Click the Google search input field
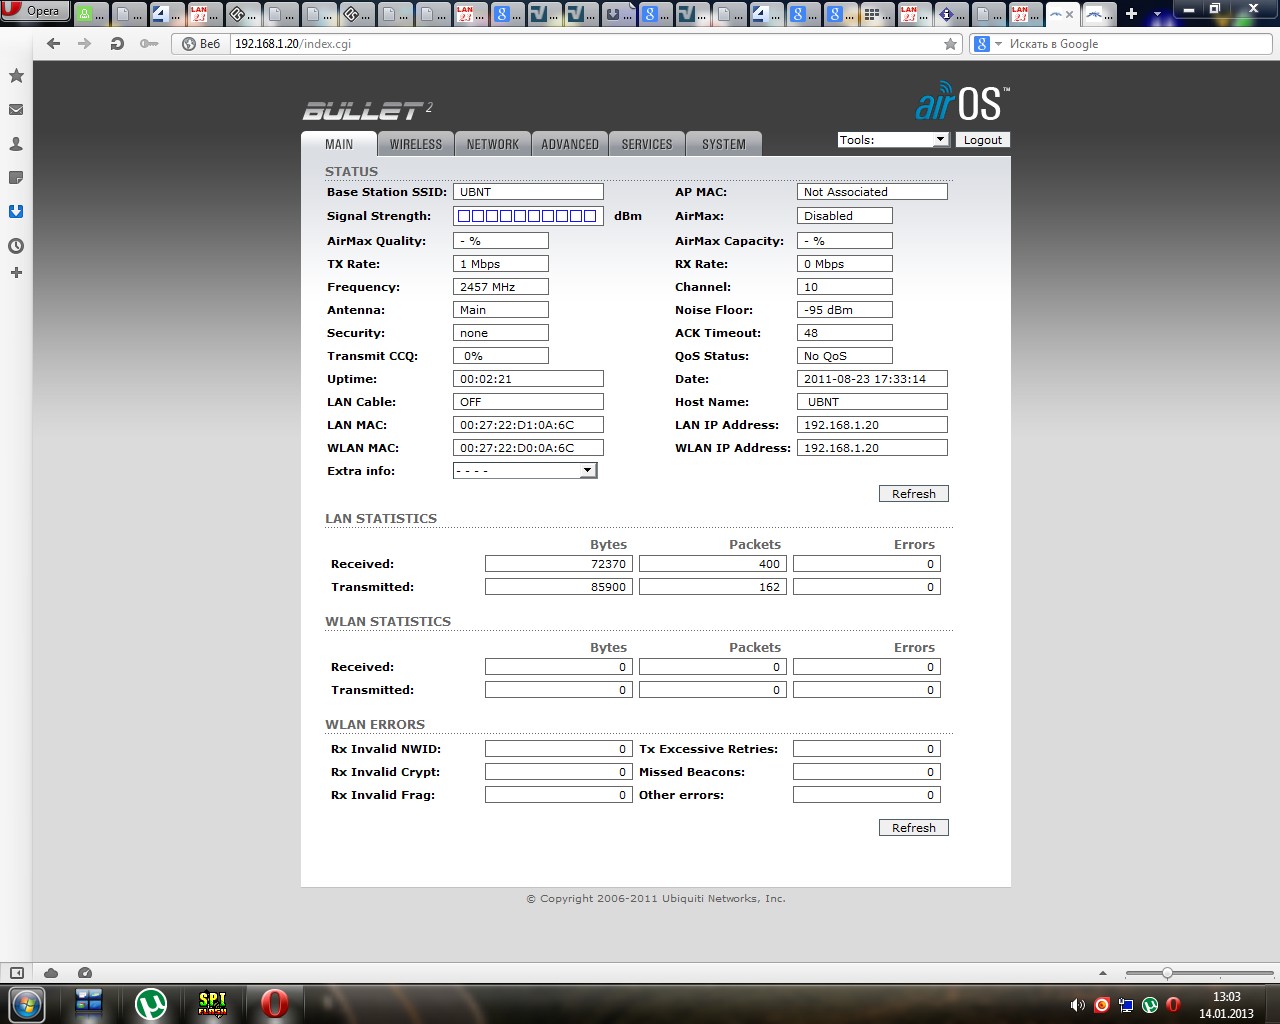Screen dimensions: 1280x1024 click(1138, 44)
